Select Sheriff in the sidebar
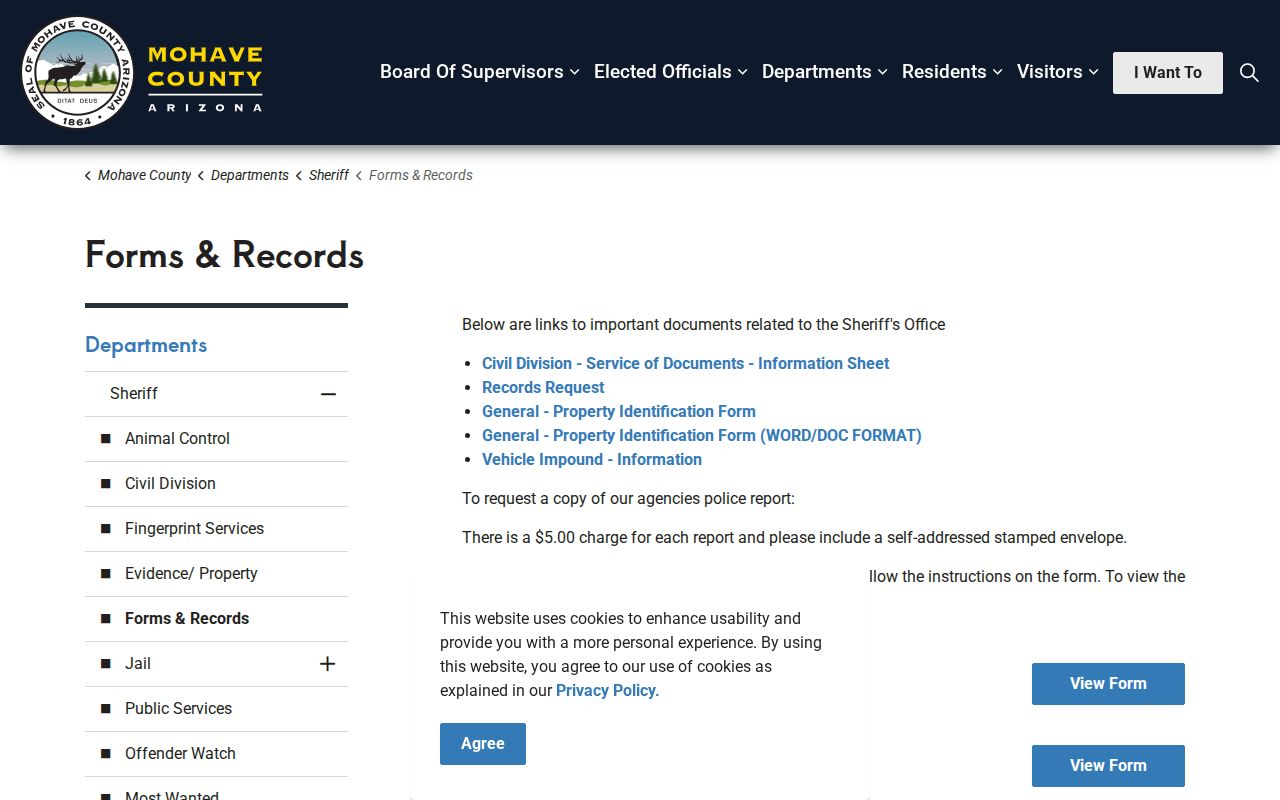This screenshot has width=1280, height=800. point(134,394)
